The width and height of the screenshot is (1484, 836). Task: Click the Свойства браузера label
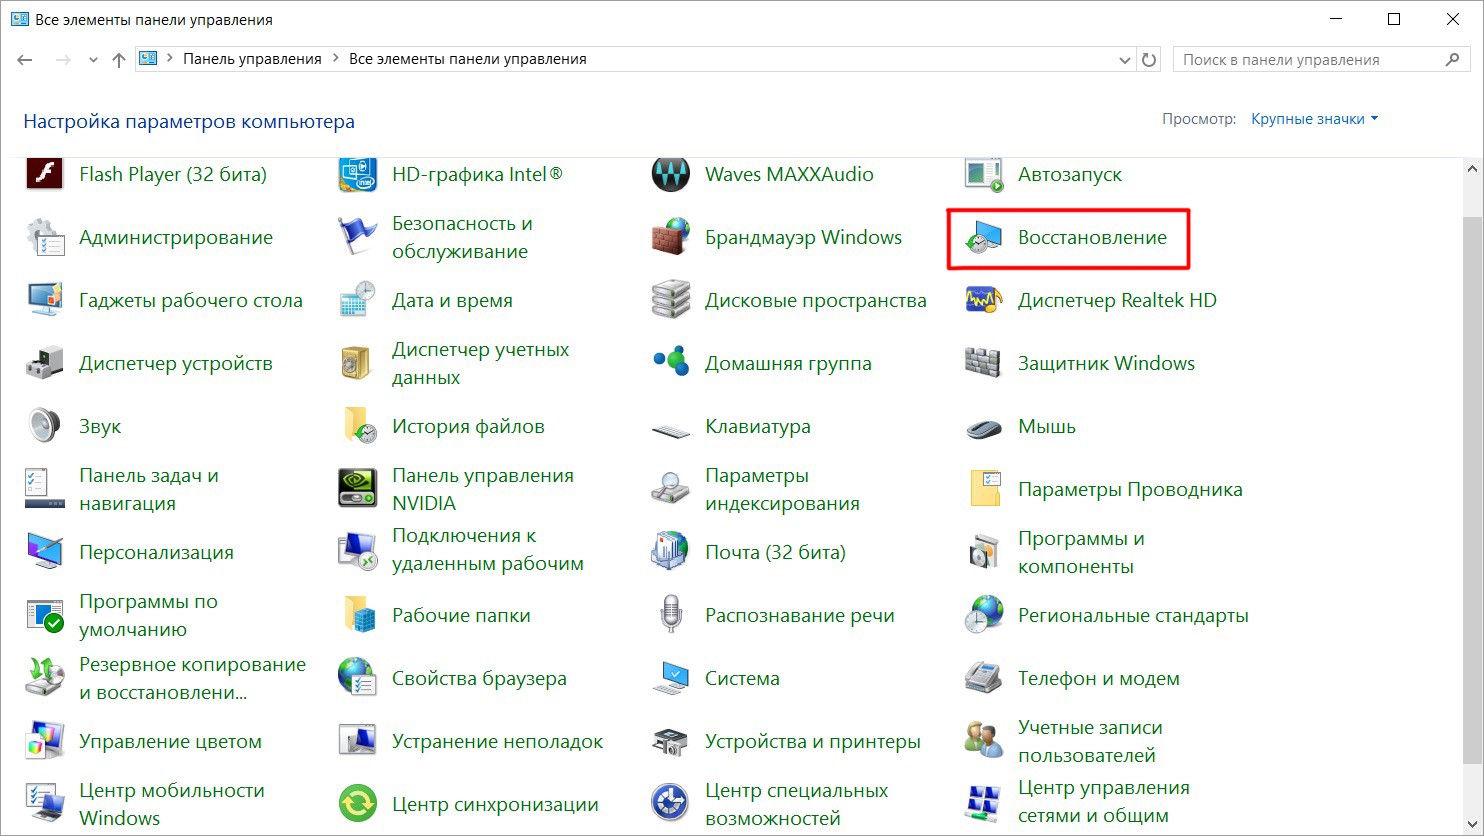click(479, 679)
